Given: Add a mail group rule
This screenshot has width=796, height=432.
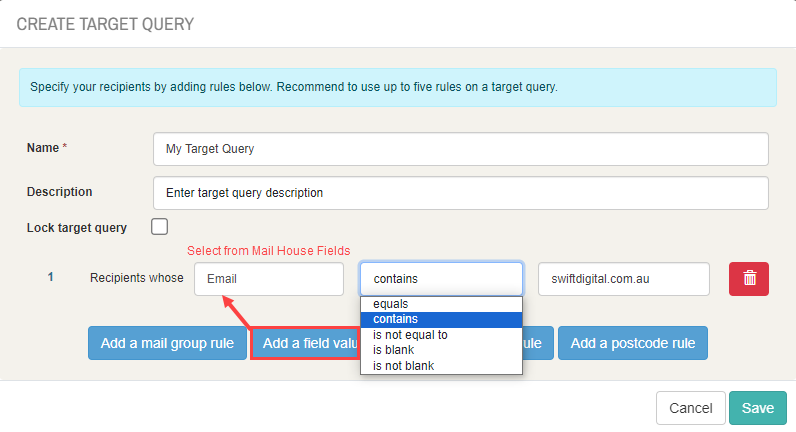Looking at the screenshot, I should [167, 343].
